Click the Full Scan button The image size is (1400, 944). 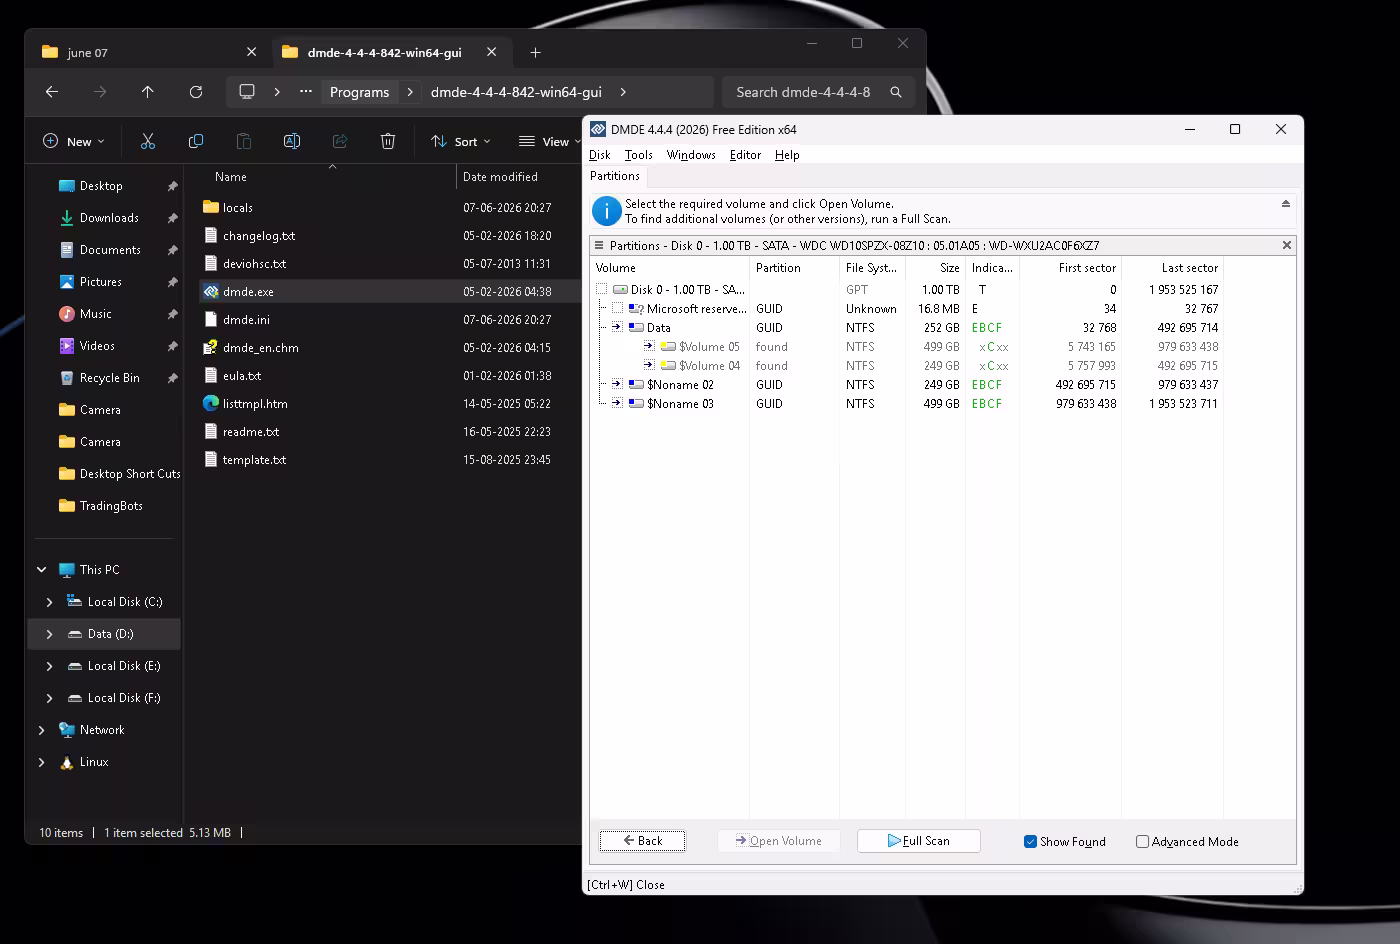(x=919, y=841)
